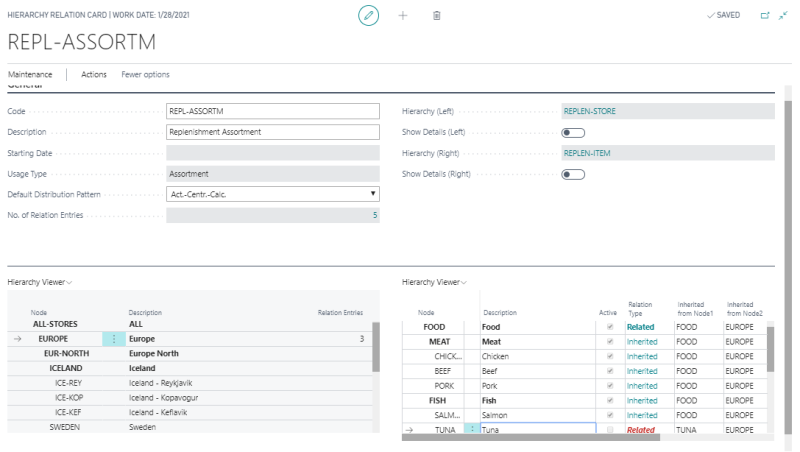Toggle Show Details (Left) switch
Screen dimensions: 800x452
(x=573, y=133)
